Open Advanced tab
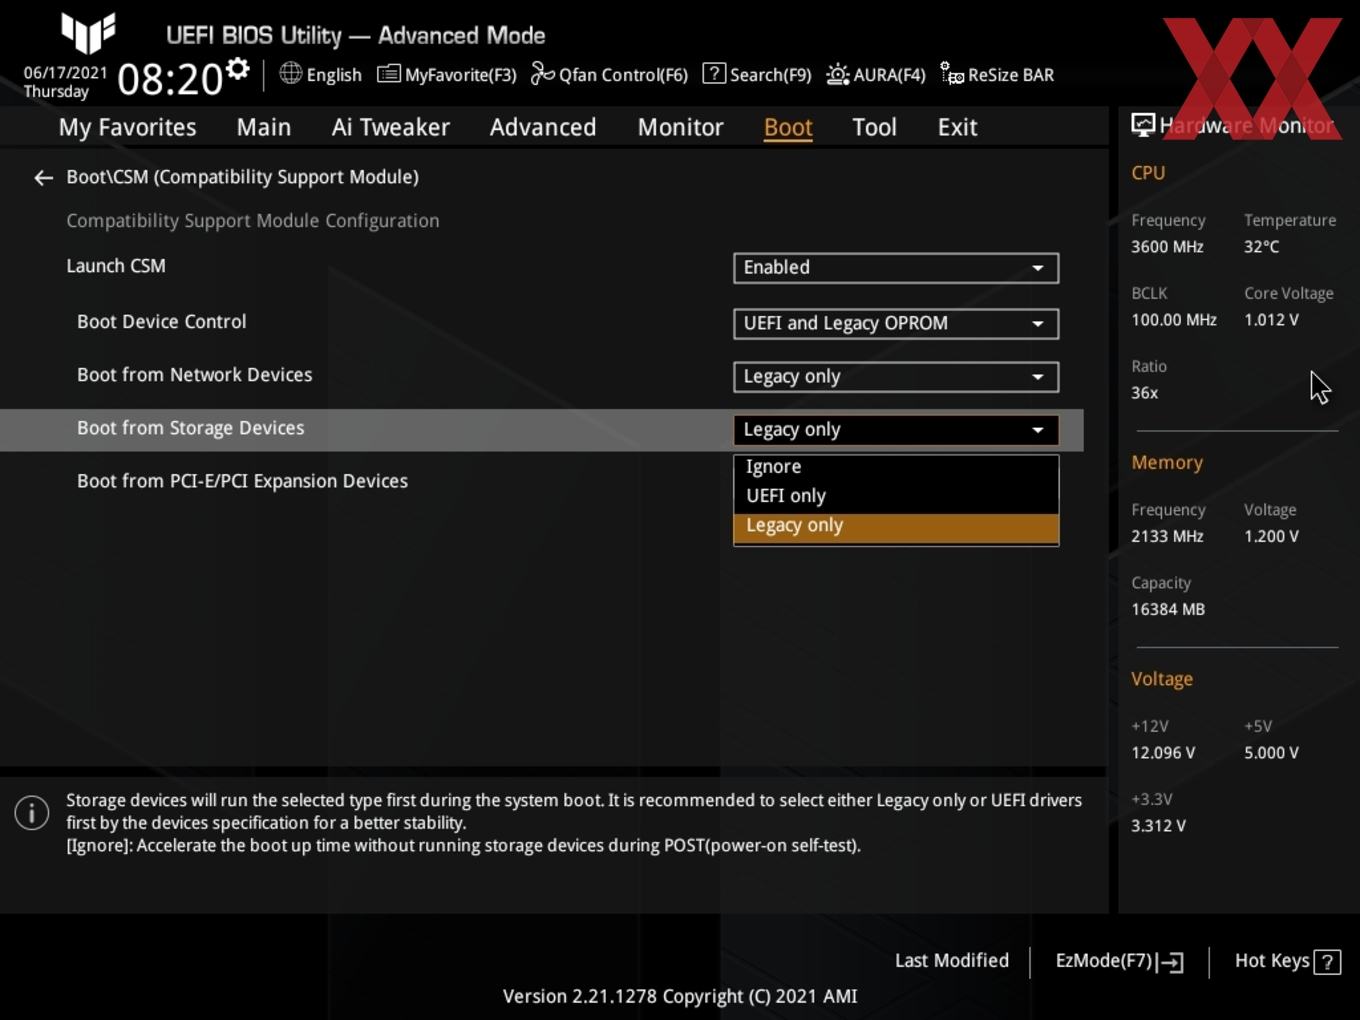 (x=543, y=128)
